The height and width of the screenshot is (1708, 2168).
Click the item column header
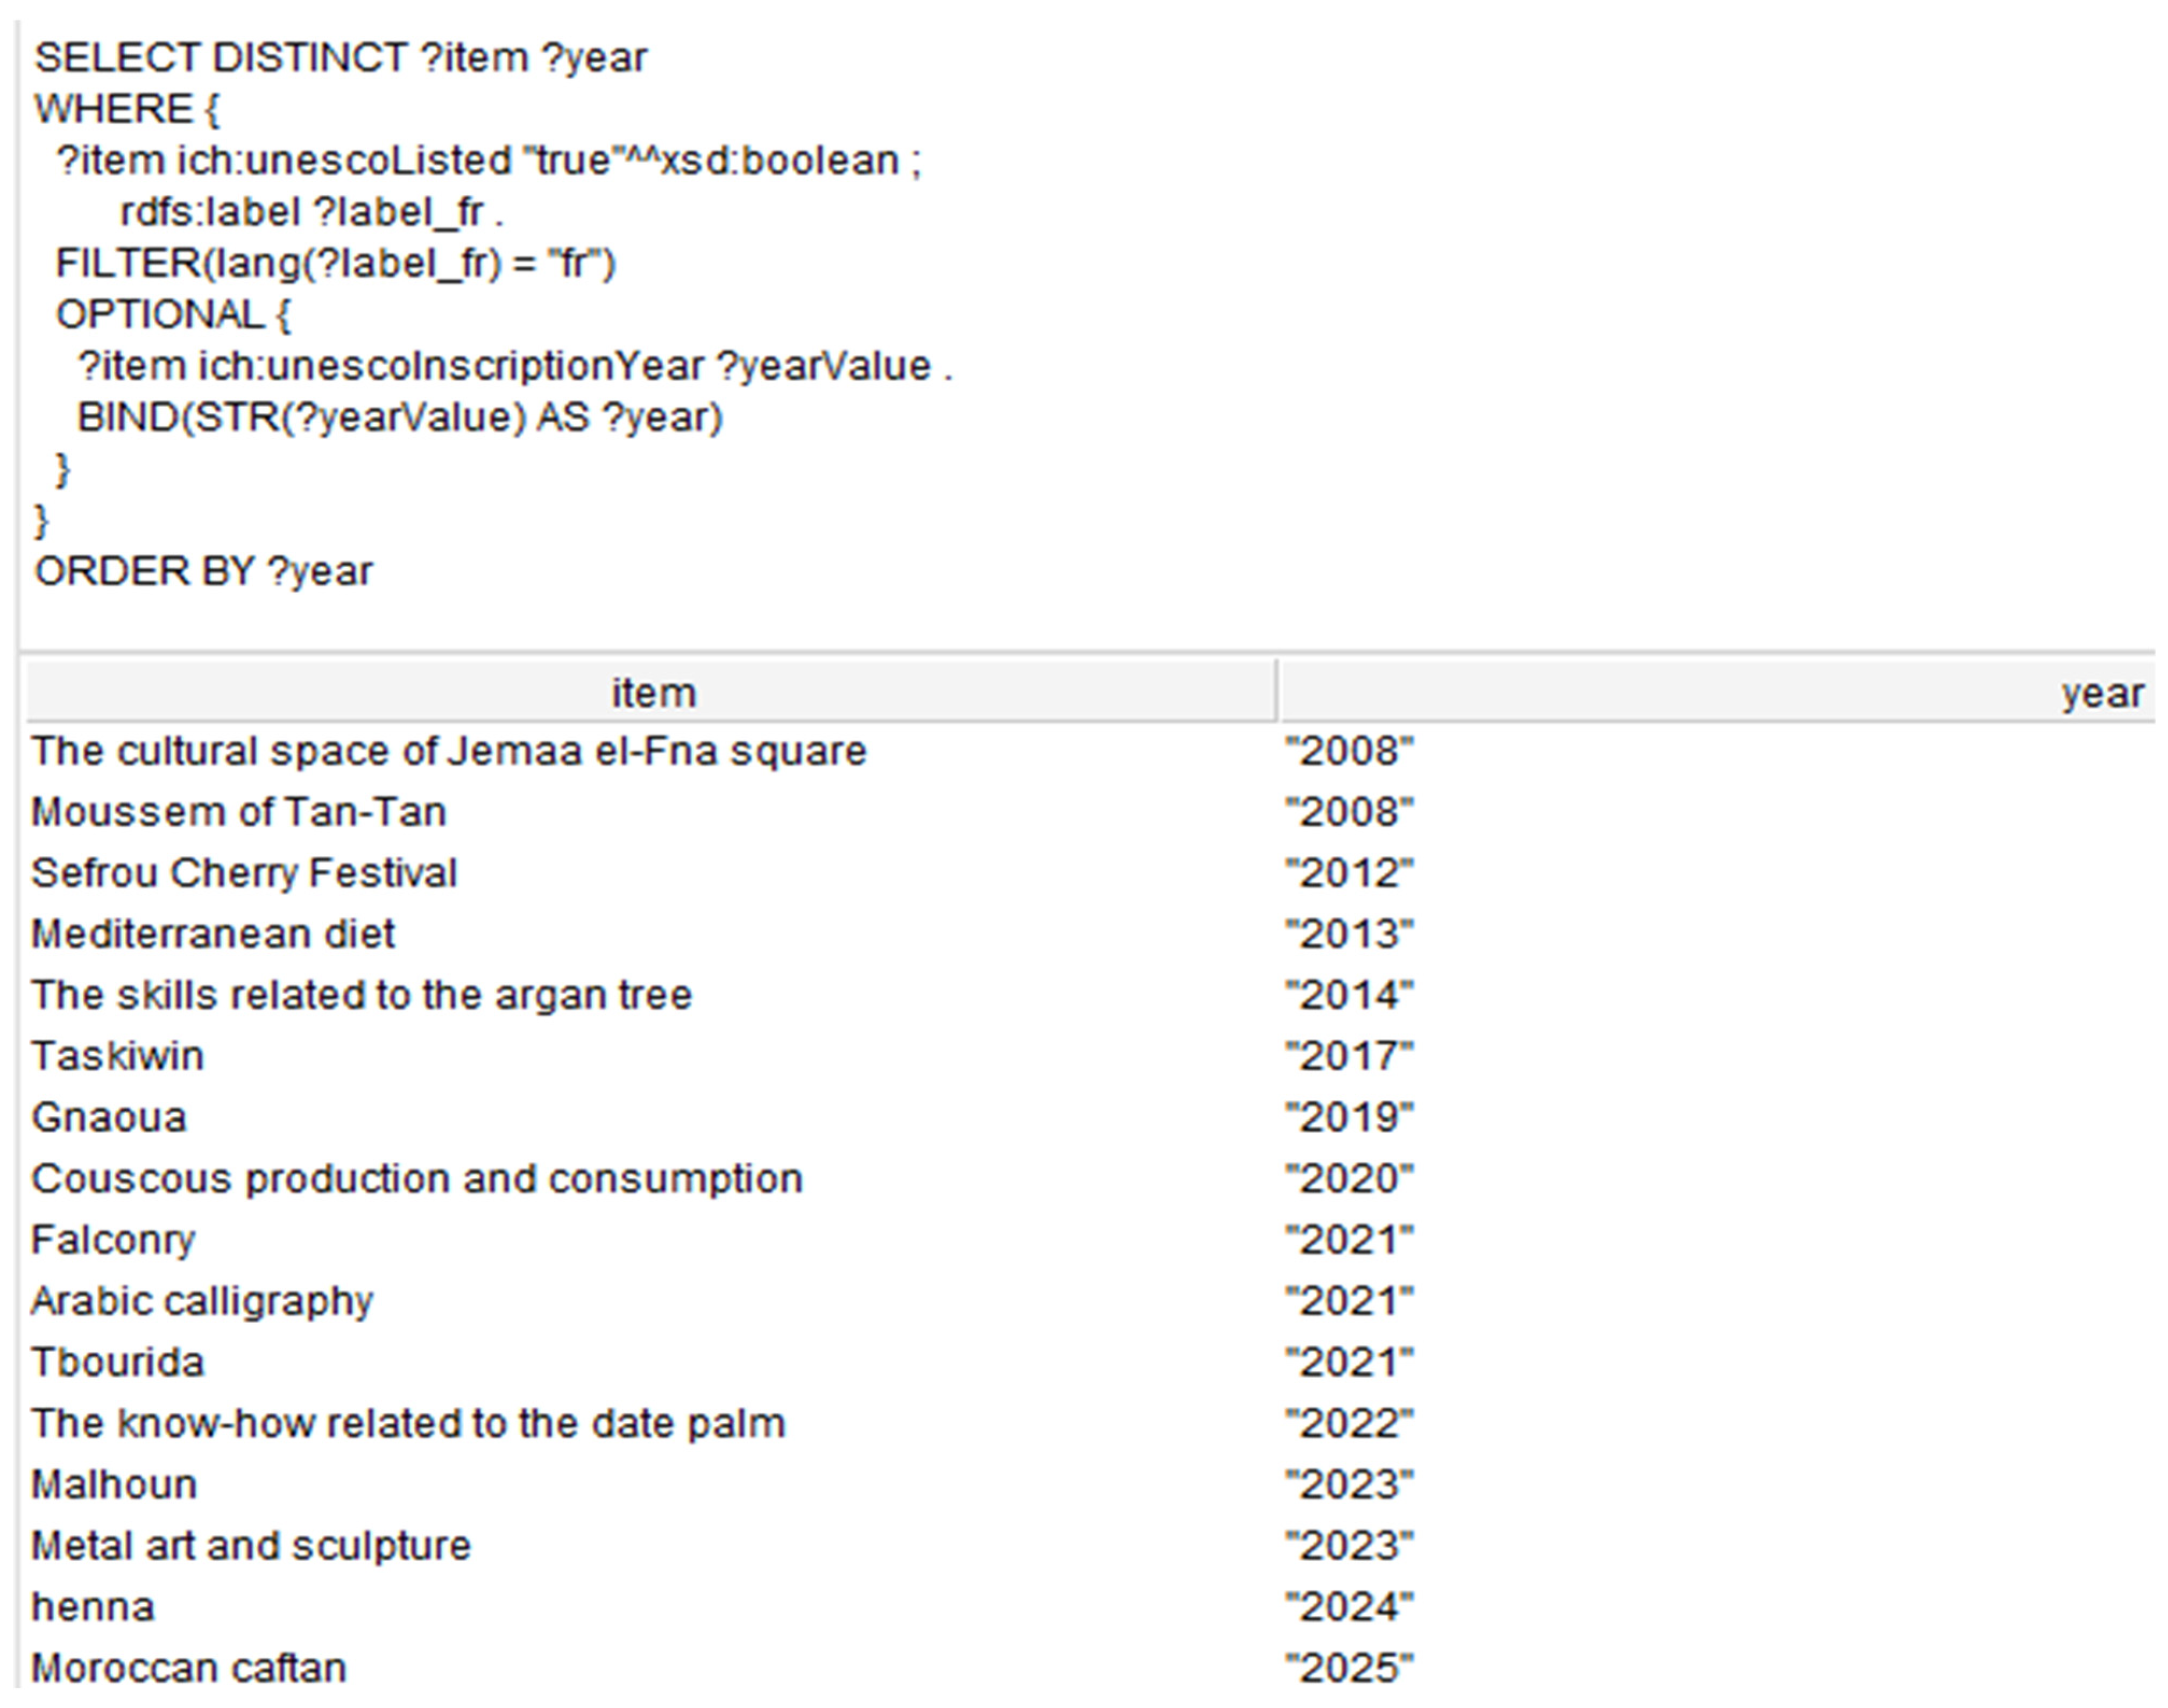pos(651,692)
